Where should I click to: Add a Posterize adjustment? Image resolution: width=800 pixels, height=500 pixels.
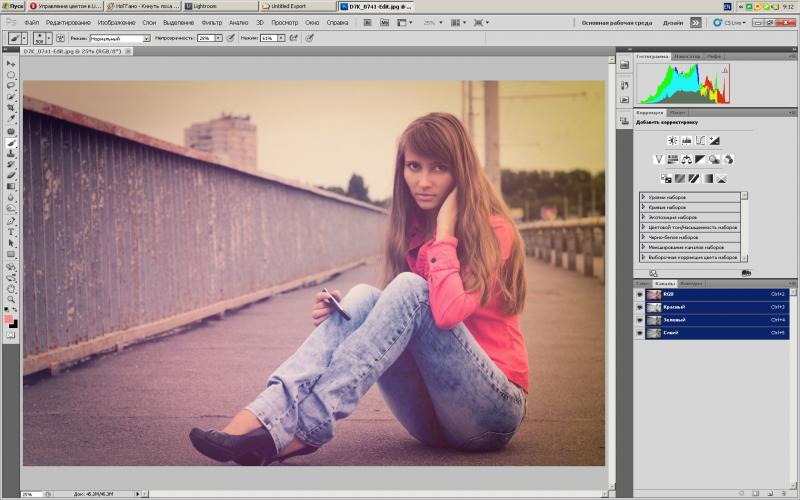(x=680, y=179)
